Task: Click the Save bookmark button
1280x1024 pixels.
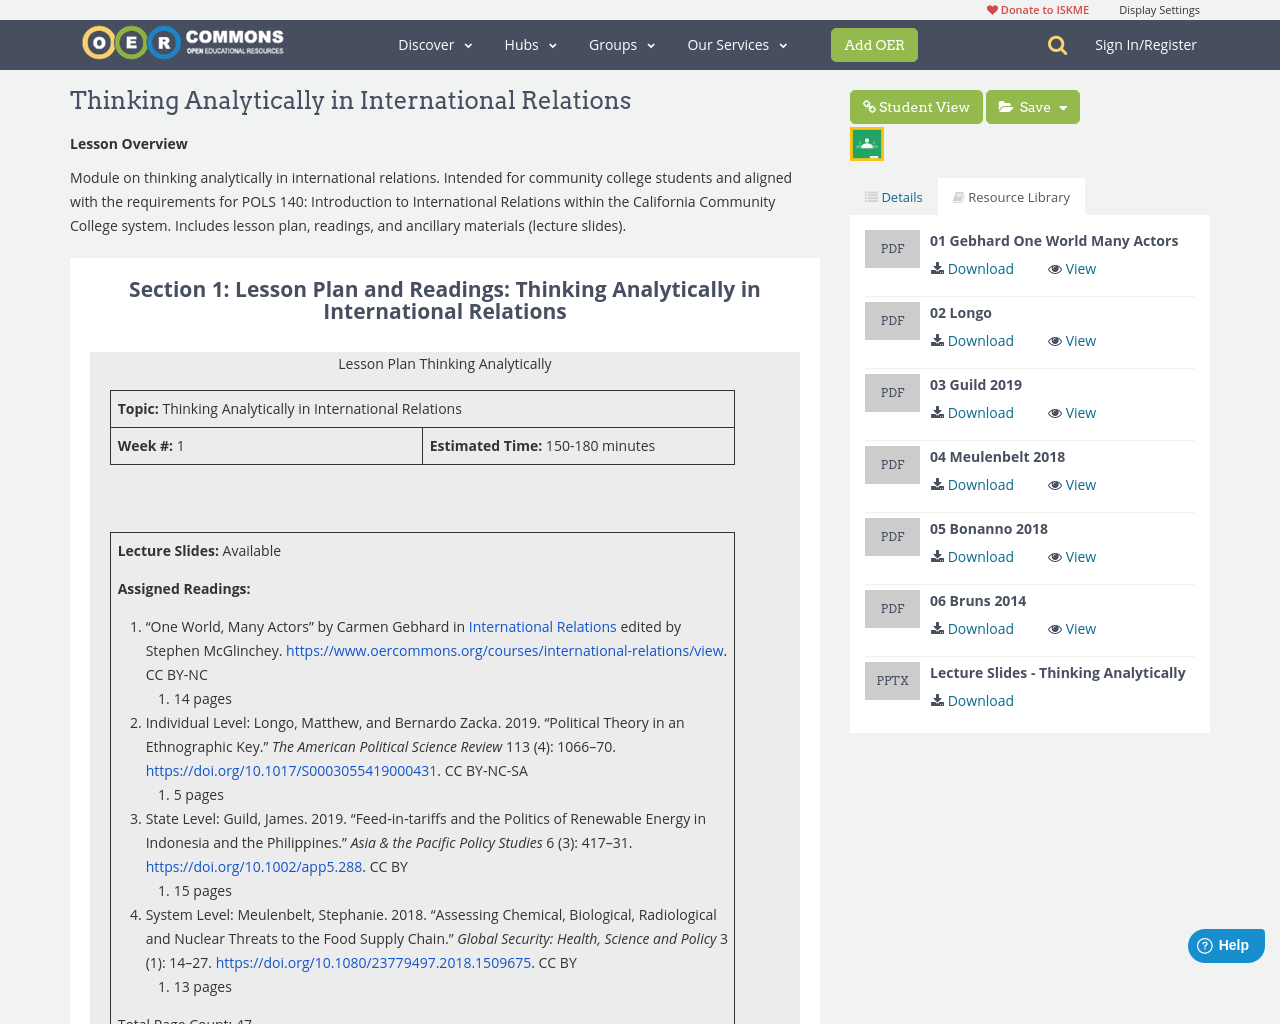Action: [x=1022, y=105]
